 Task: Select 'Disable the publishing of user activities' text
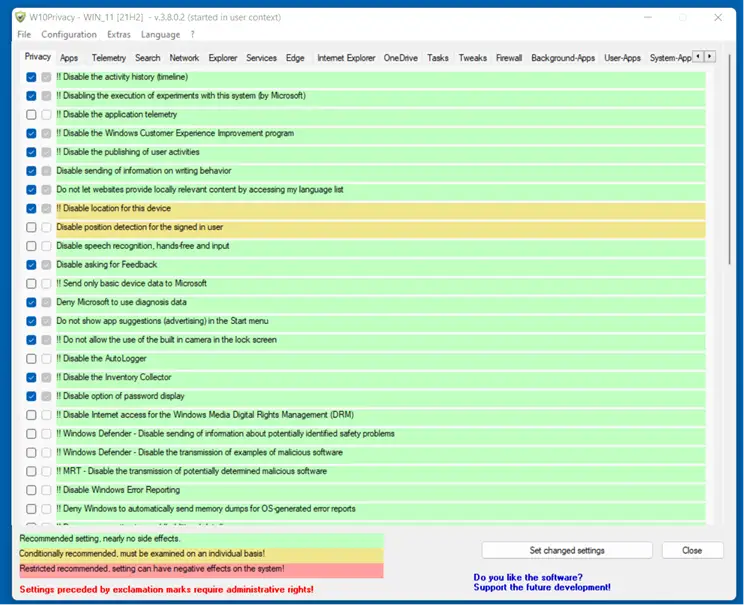128,152
